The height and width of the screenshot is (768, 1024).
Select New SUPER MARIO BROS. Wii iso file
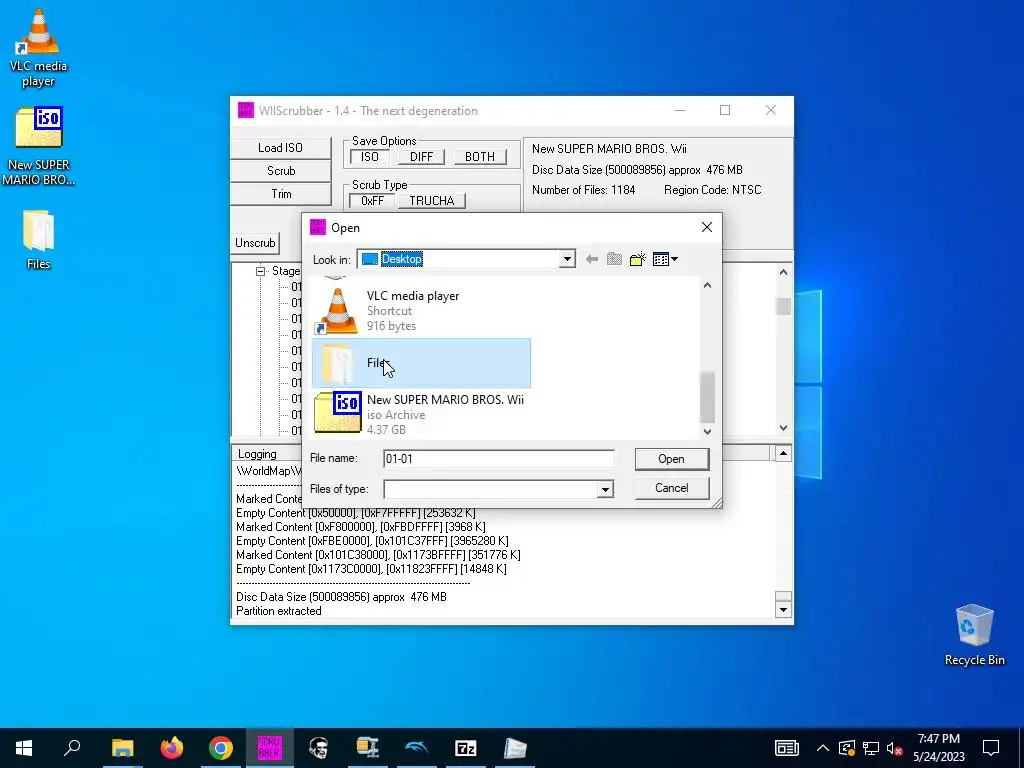(x=421, y=414)
